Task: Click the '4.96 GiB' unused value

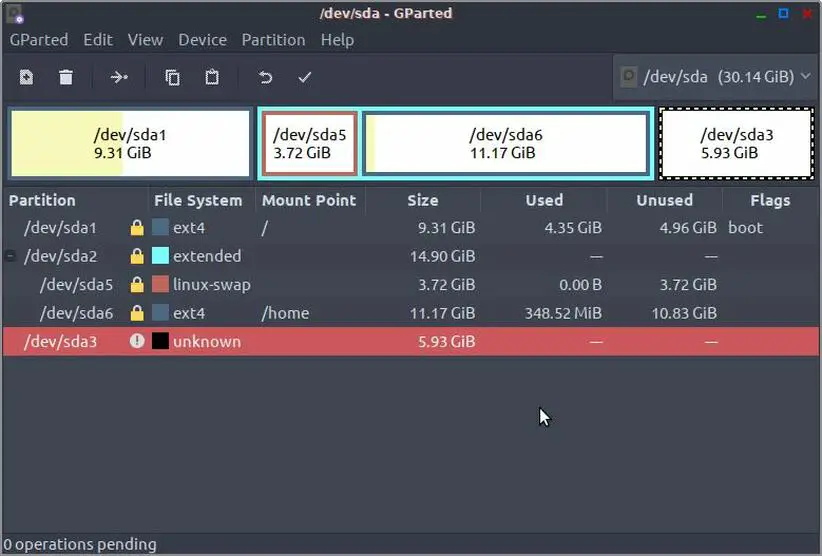Action: point(688,227)
